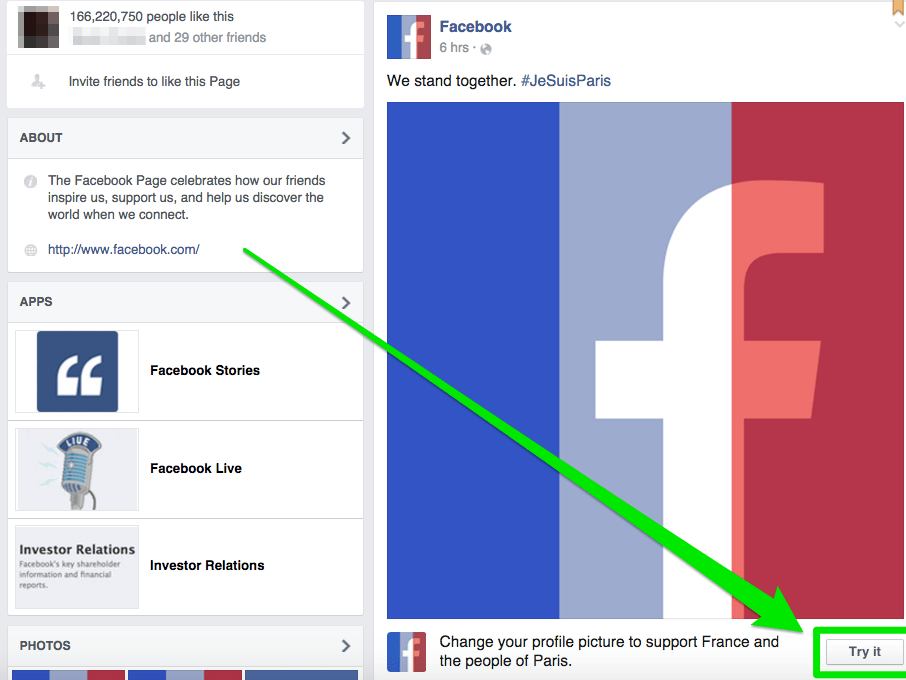Click the invite friends person icon
The width and height of the screenshot is (906, 680).
coord(38,81)
